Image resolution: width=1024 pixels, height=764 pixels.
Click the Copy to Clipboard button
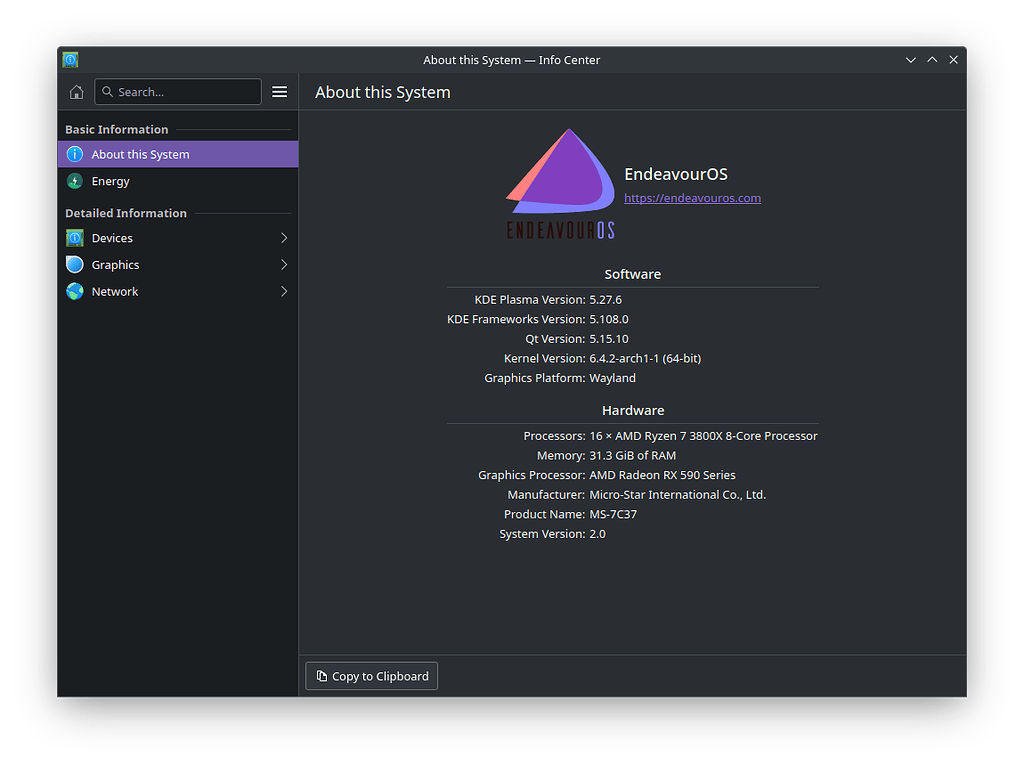coord(371,675)
